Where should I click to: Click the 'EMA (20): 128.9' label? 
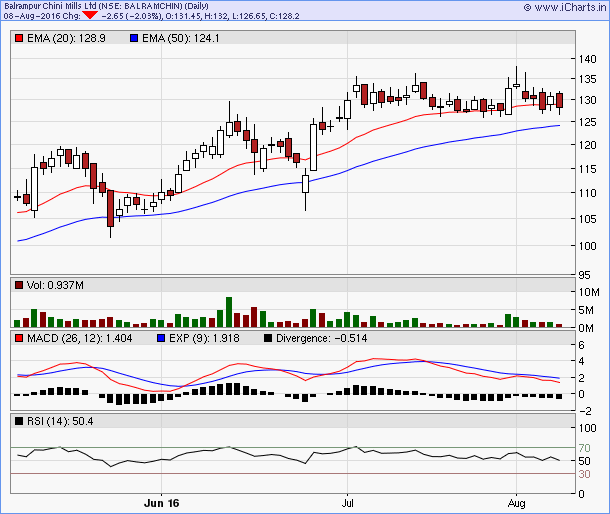click(66, 38)
